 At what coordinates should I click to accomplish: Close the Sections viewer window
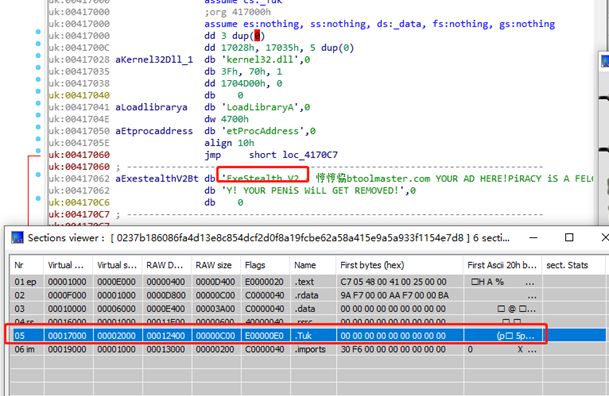(605, 237)
